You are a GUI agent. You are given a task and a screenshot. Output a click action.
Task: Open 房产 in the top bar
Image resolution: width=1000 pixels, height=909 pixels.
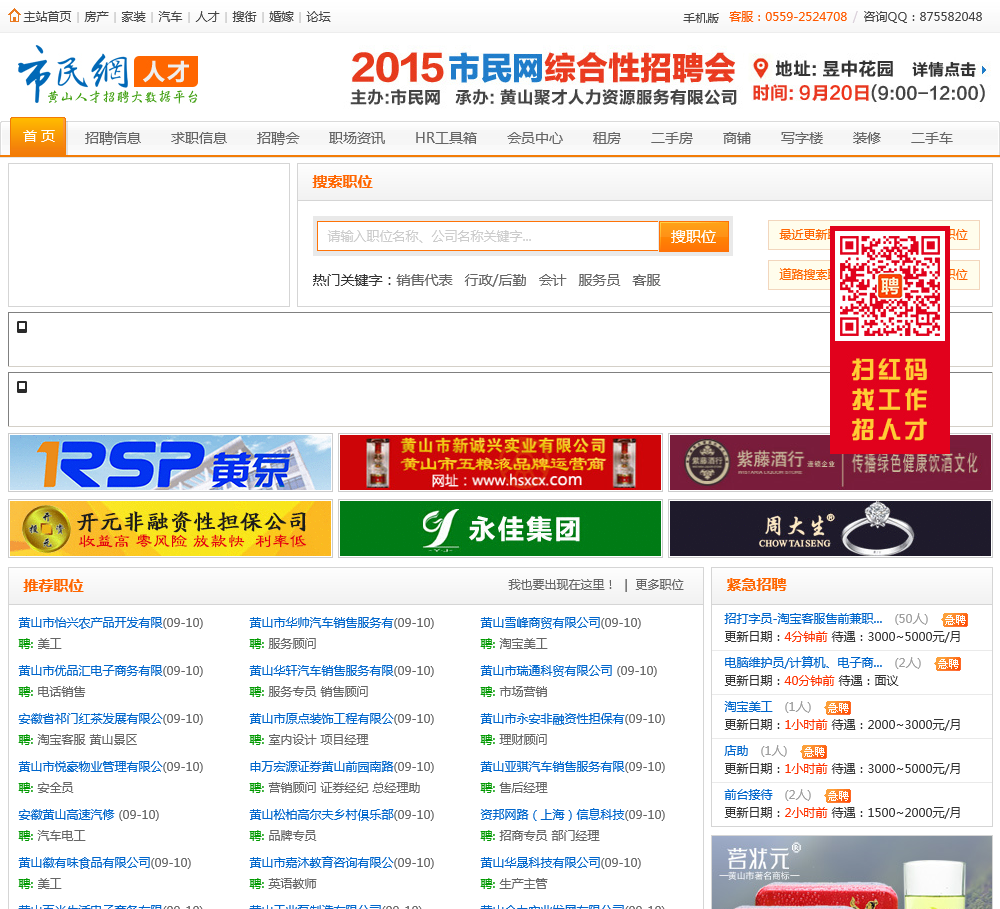pyautogui.click(x=96, y=17)
